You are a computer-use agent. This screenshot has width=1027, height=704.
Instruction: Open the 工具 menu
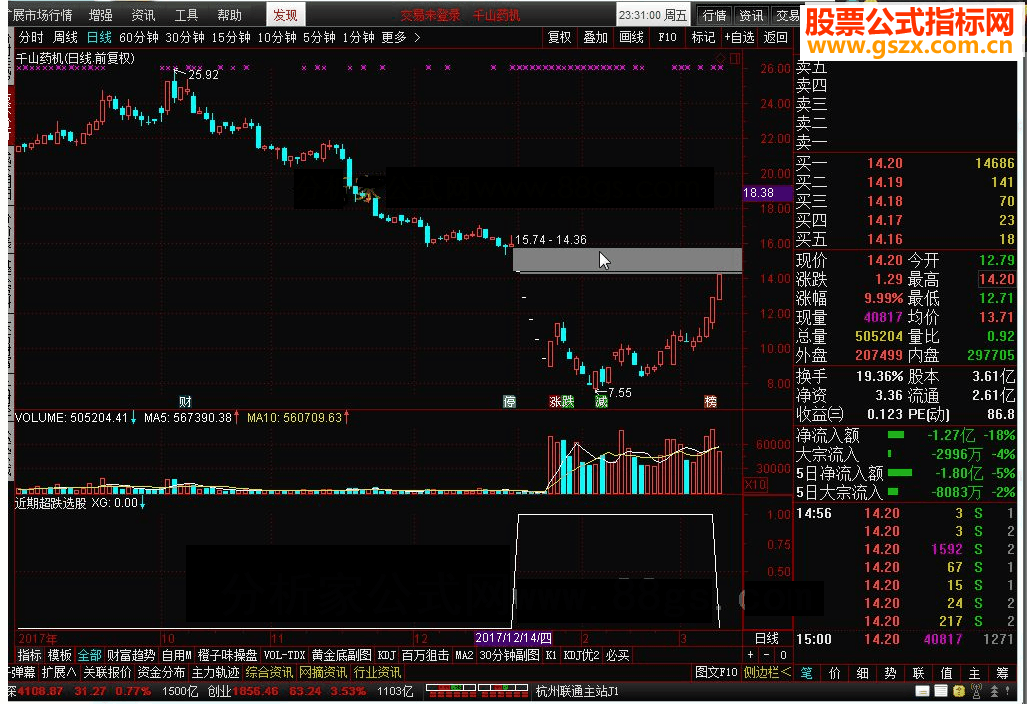(x=186, y=15)
